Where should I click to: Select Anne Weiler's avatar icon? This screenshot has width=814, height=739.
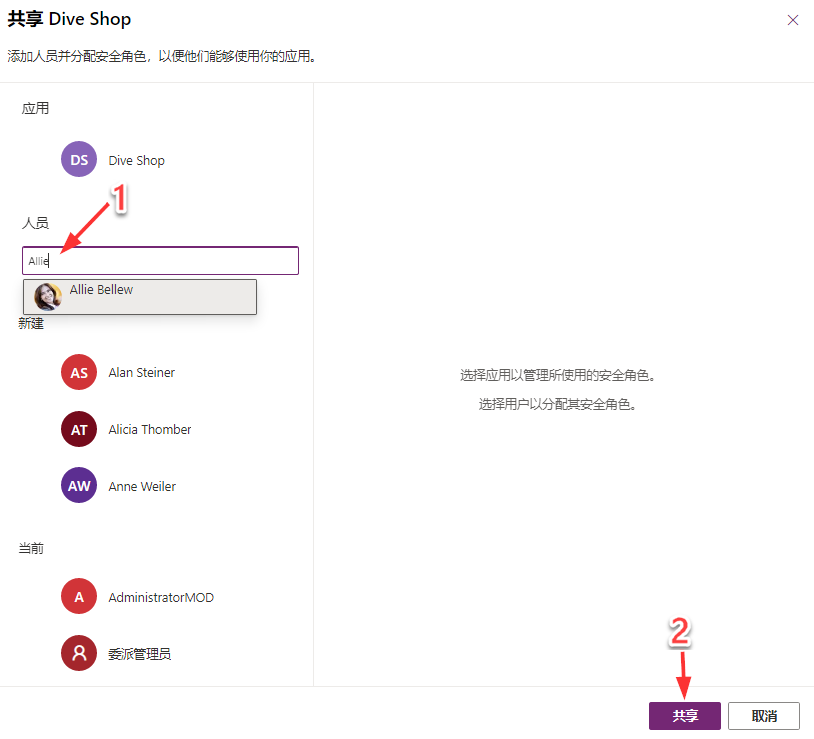78,486
